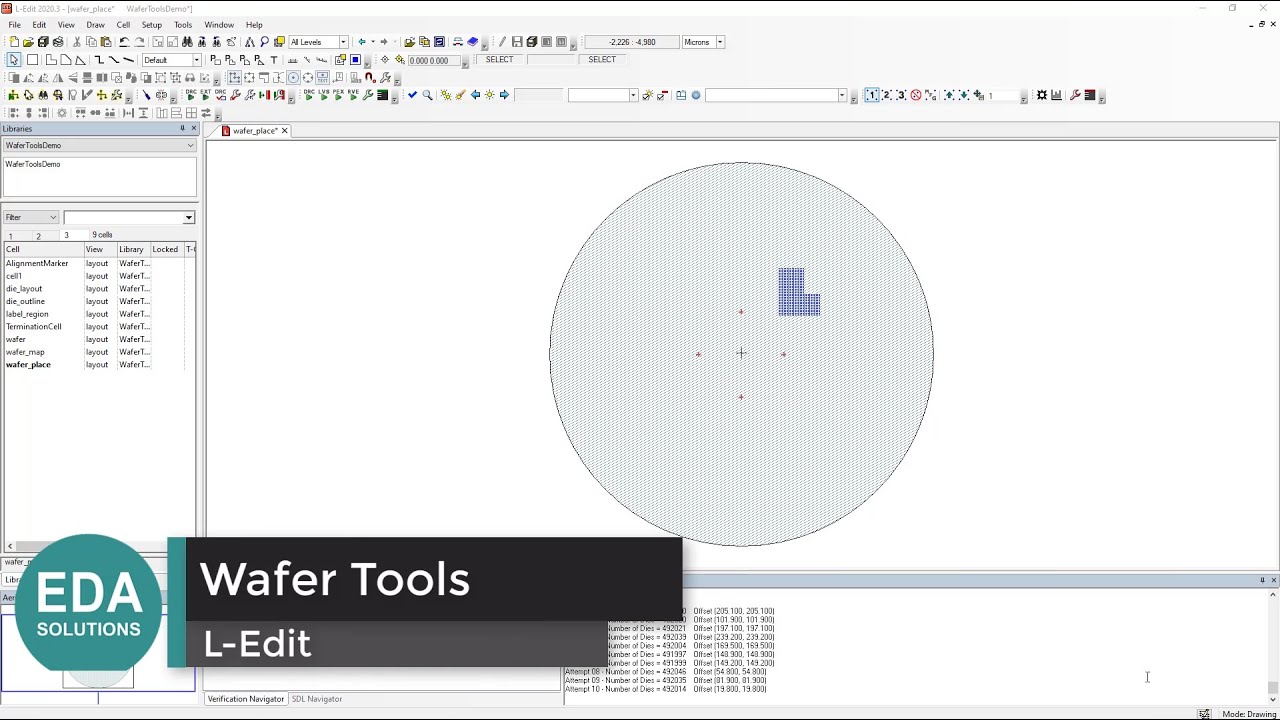Toggle the number 1 level button
This screenshot has width=1280, height=720.
(871, 95)
